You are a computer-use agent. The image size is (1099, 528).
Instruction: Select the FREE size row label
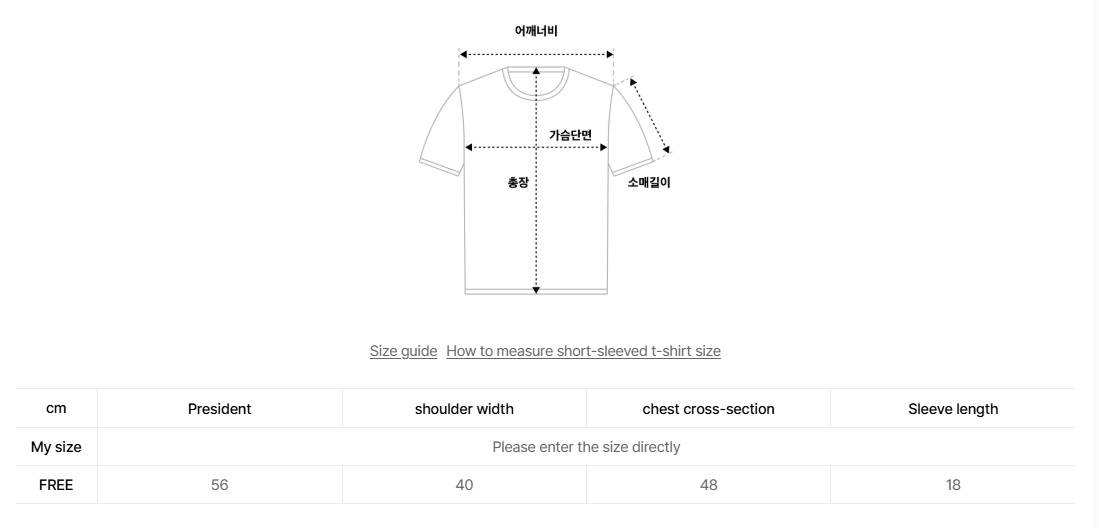coord(56,485)
